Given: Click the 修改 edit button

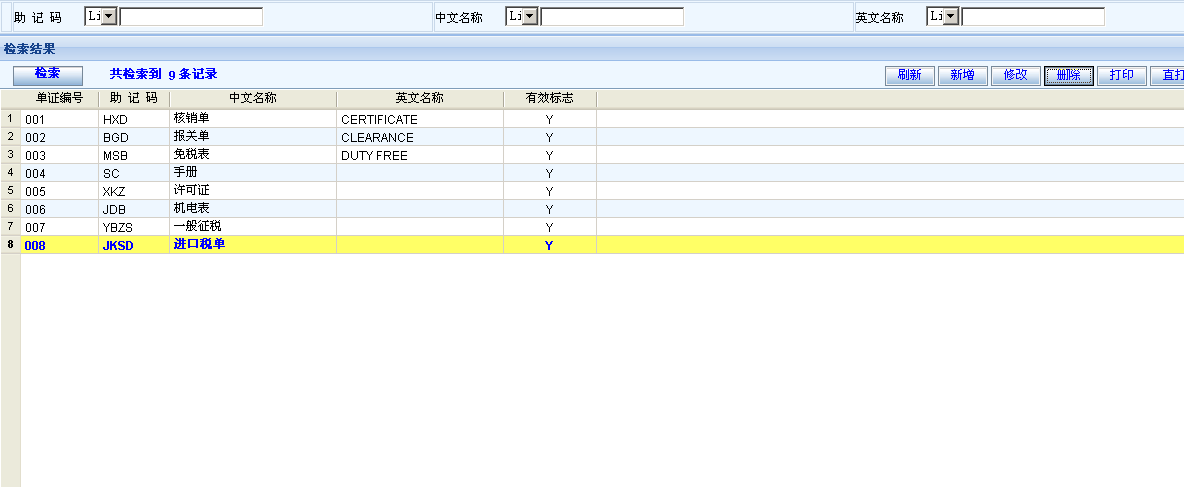Looking at the screenshot, I should pyautogui.click(x=1015, y=76).
